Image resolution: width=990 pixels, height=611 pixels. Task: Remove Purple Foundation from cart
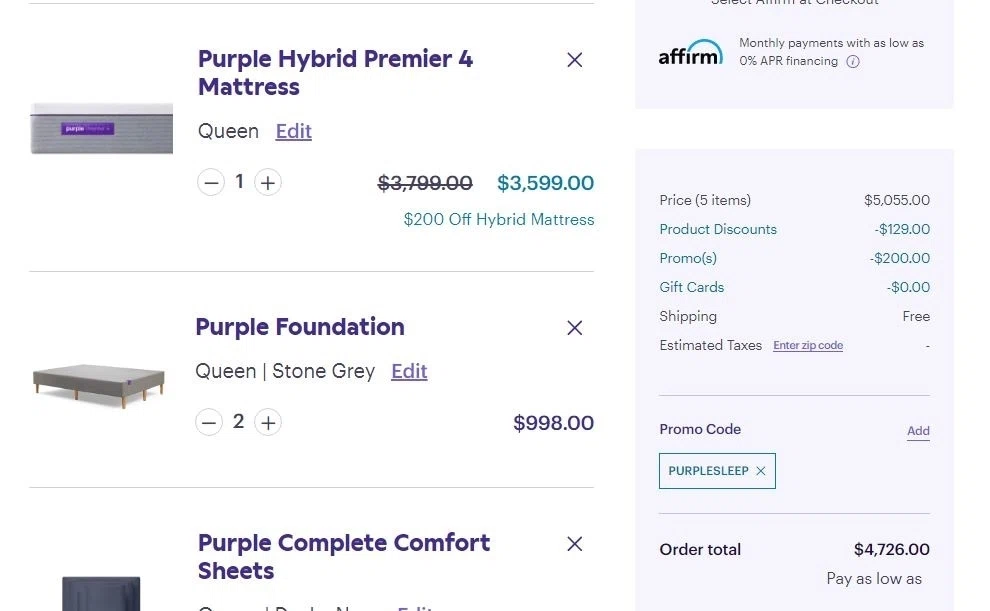tap(574, 328)
